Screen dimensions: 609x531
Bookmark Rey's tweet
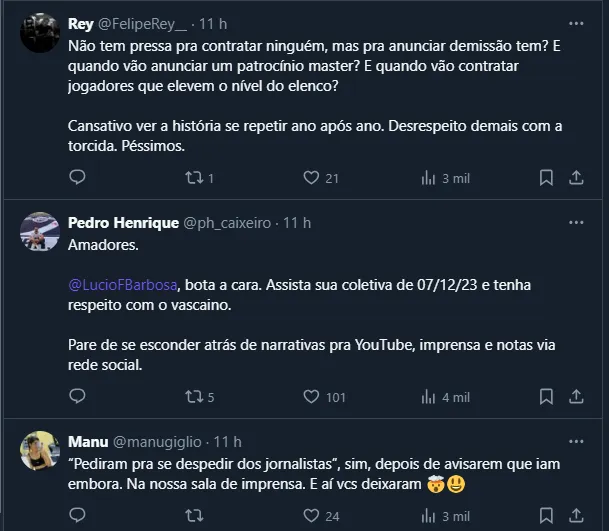546,178
